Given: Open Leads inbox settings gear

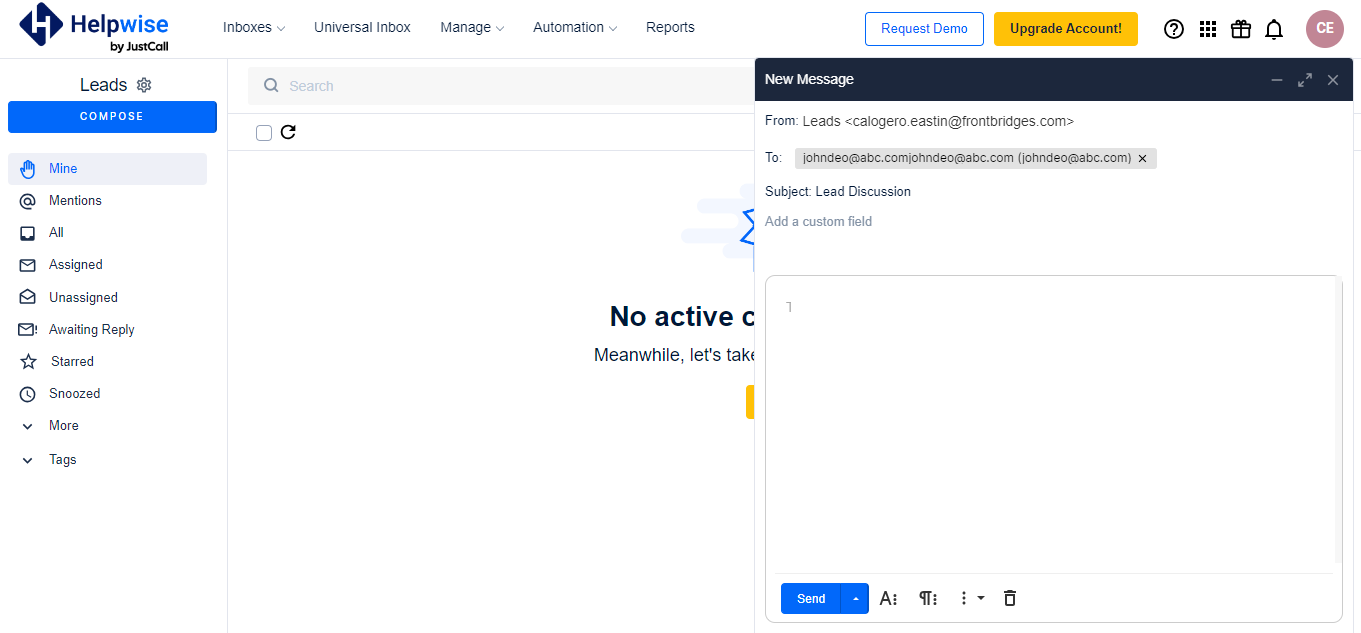Looking at the screenshot, I should [x=144, y=84].
